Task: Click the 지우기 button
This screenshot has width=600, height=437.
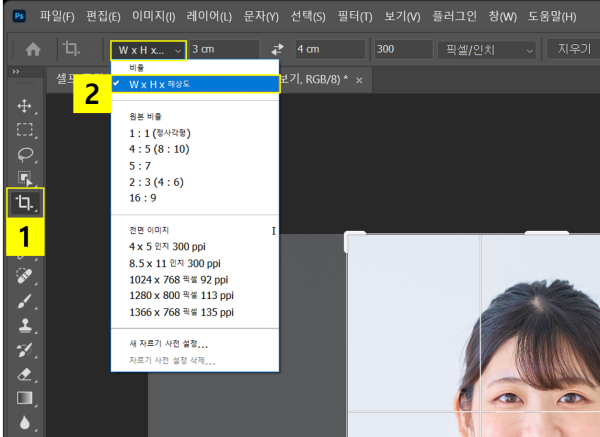Action: tap(574, 49)
